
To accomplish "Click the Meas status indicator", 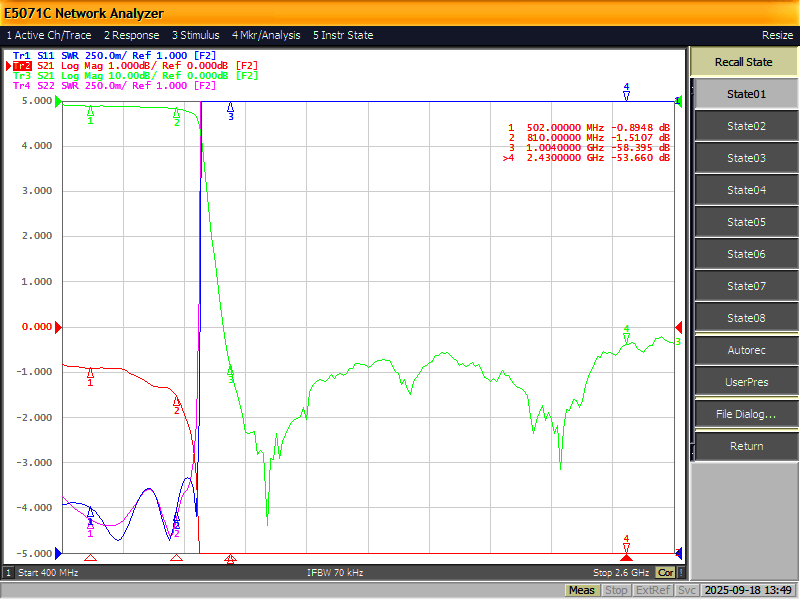I will coord(582,590).
